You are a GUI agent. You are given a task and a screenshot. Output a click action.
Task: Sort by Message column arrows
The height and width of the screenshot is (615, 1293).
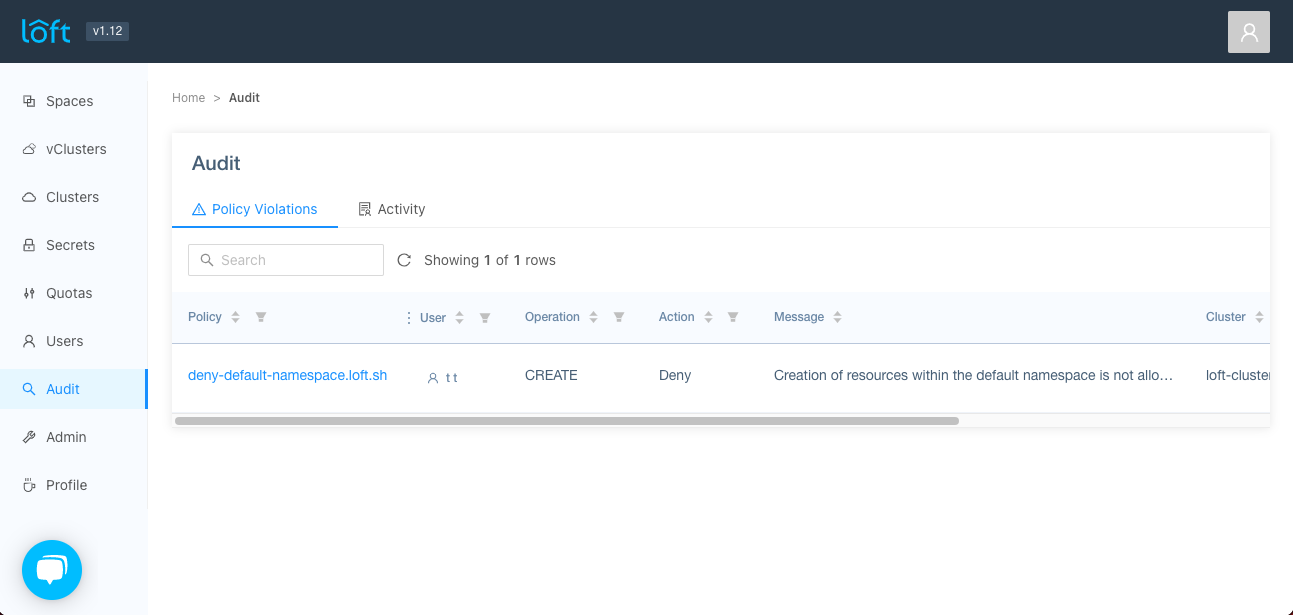click(x=837, y=317)
